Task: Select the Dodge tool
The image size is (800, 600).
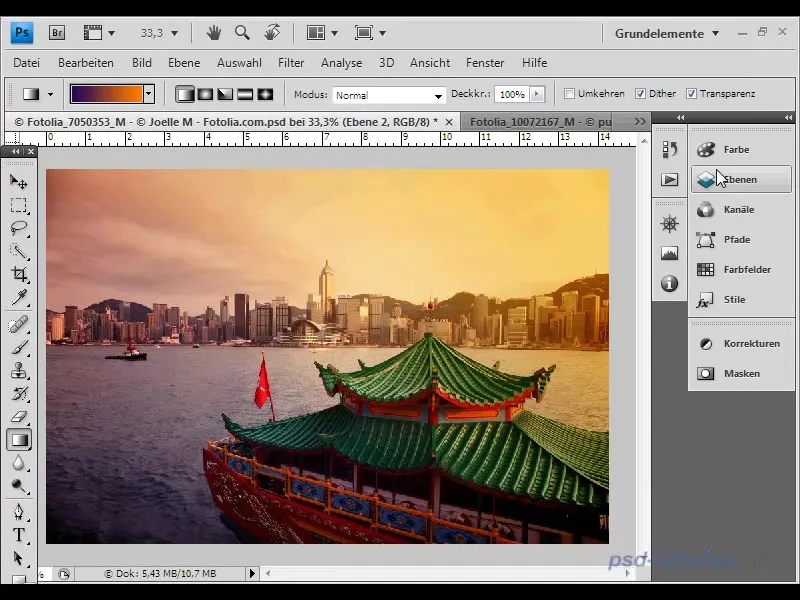Action: (x=19, y=486)
